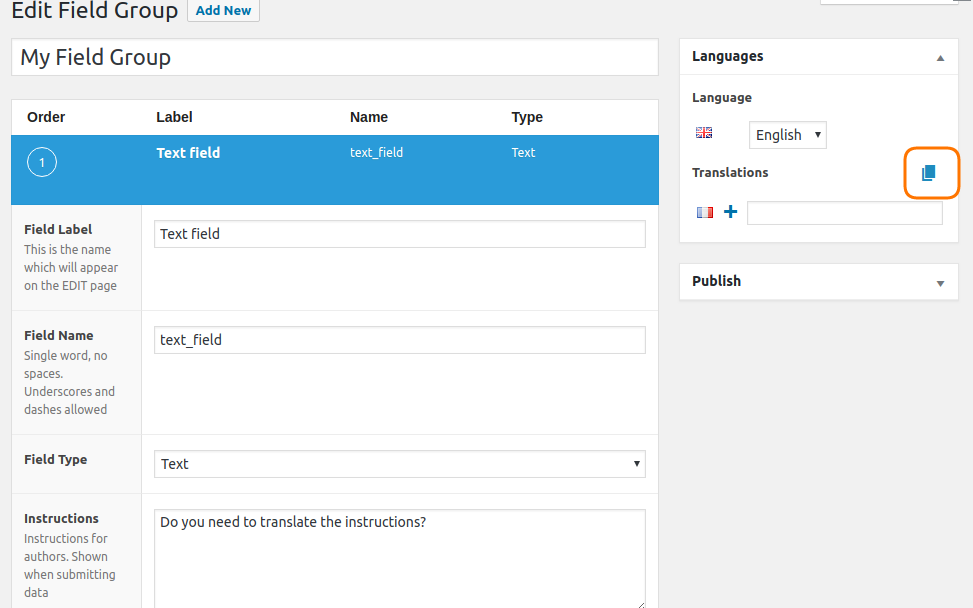Click the Field Label input box
The image size is (973, 608).
400,234
